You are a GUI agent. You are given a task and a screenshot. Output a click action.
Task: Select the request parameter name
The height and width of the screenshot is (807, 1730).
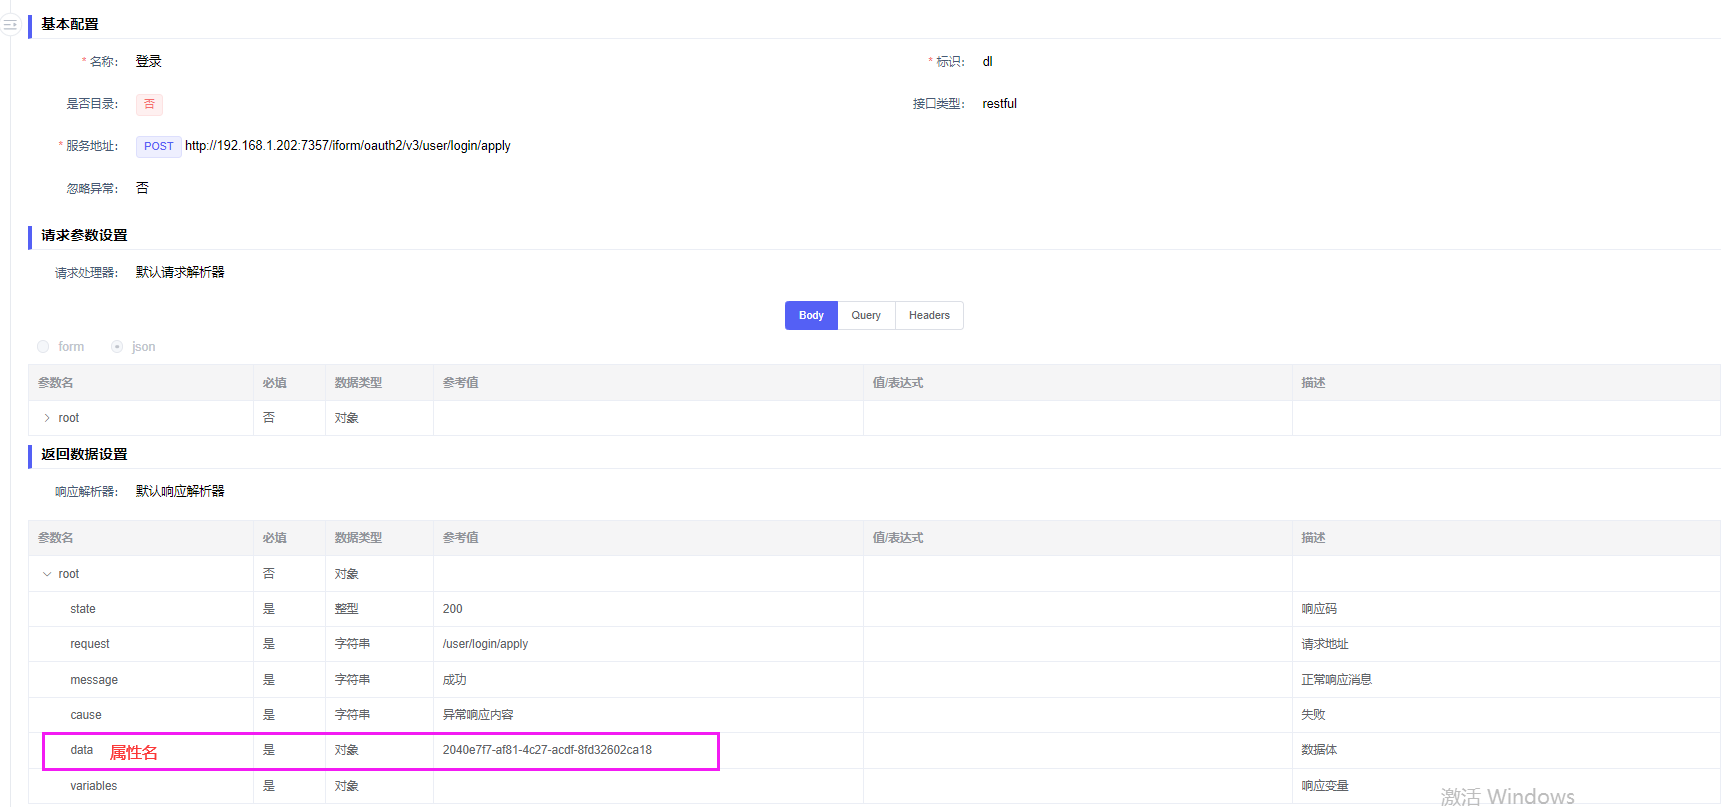(x=90, y=644)
